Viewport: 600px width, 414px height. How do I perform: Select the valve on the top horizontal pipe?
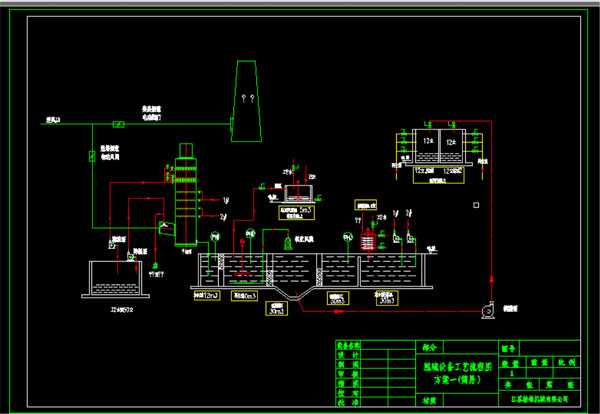point(118,124)
